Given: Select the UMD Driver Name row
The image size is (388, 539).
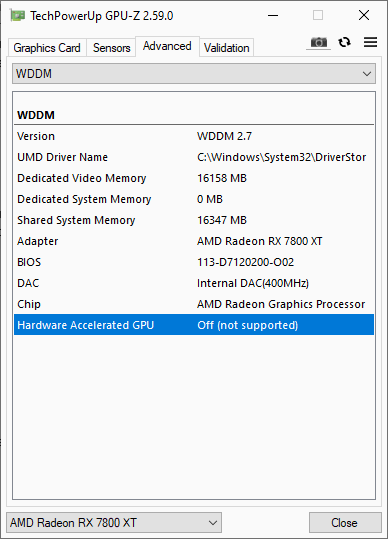Looking at the screenshot, I should coord(194,157).
